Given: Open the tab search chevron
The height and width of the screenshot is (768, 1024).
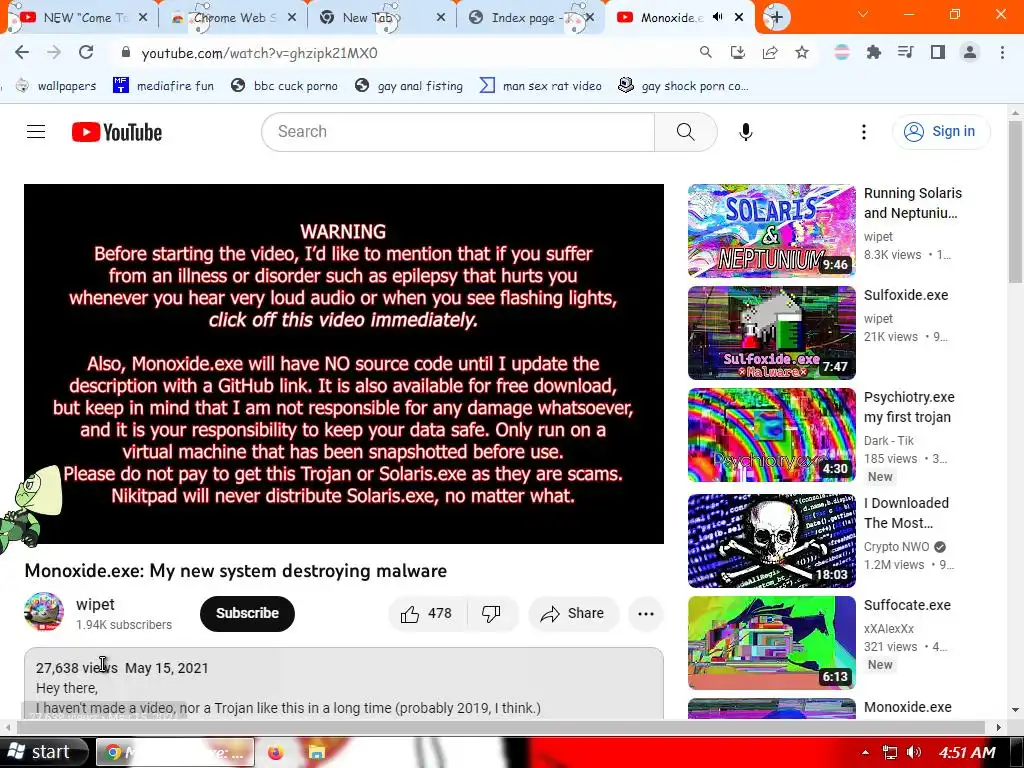Looking at the screenshot, I should click(x=863, y=14).
